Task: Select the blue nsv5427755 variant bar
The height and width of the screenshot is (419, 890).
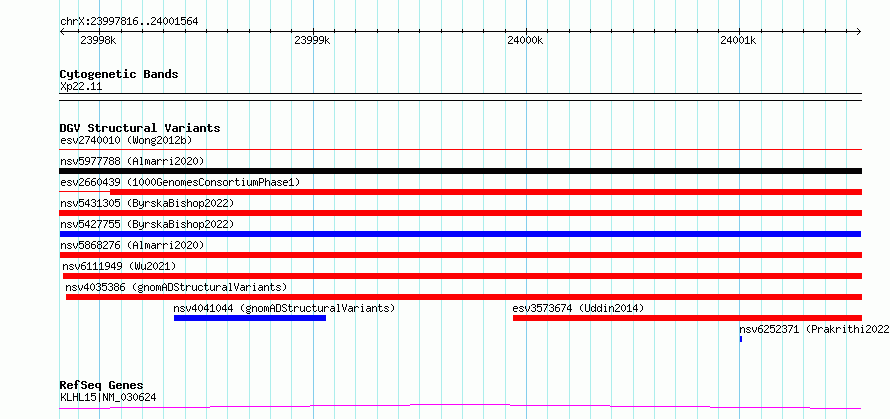Action: click(x=460, y=234)
